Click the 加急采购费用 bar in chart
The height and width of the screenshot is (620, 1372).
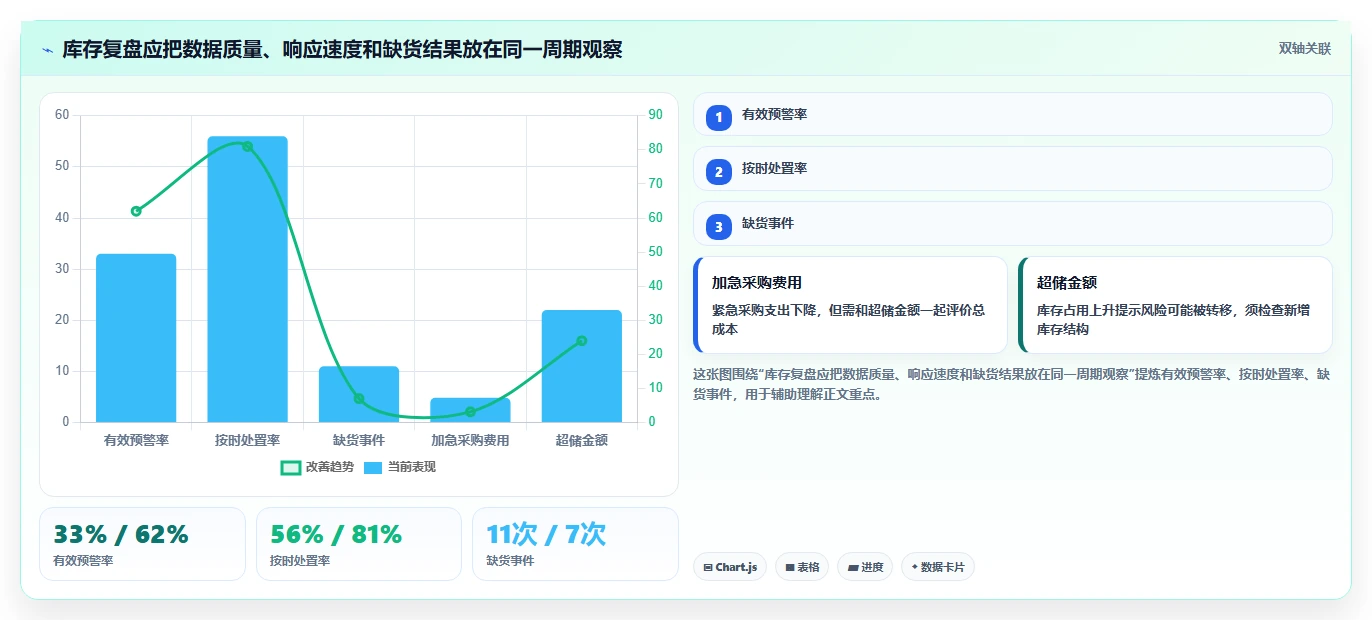coord(470,410)
